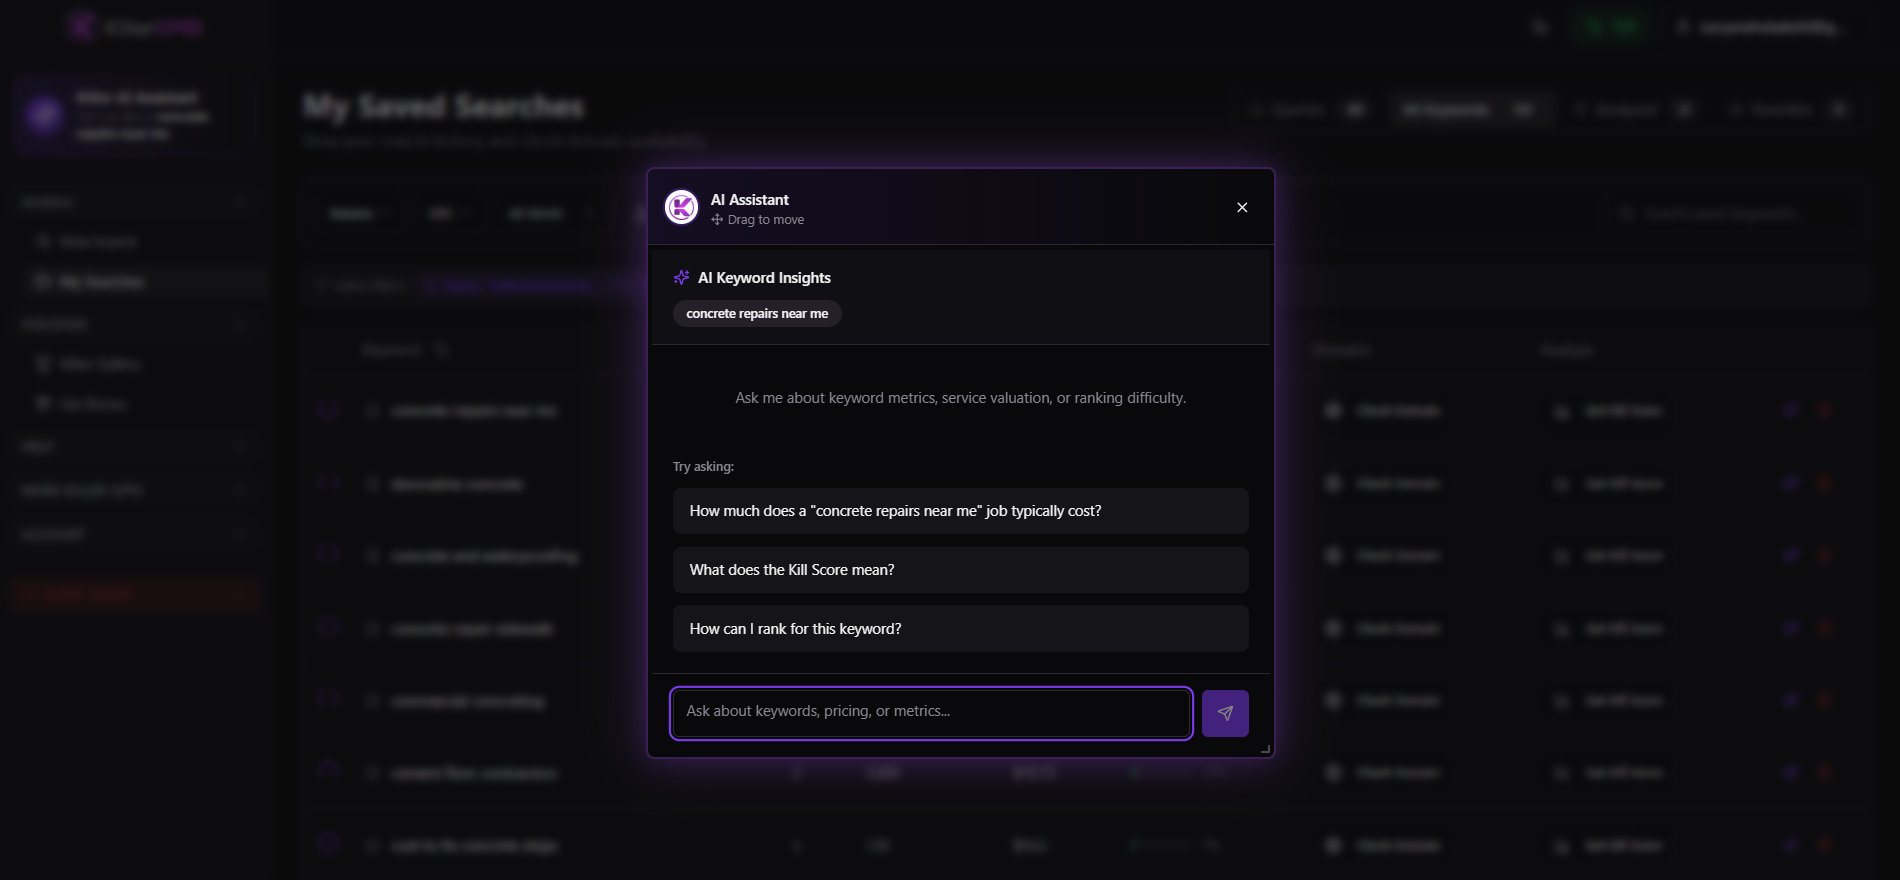Click the drag-to-move arrows icon
The height and width of the screenshot is (880, 1900).
pos(717,220)
